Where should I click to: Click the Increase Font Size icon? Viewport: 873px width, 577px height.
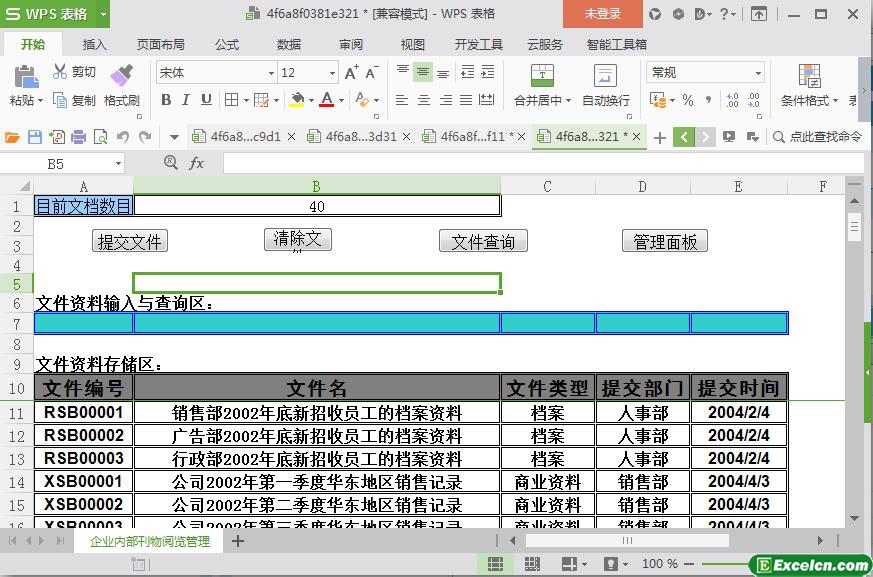point(351,73)
